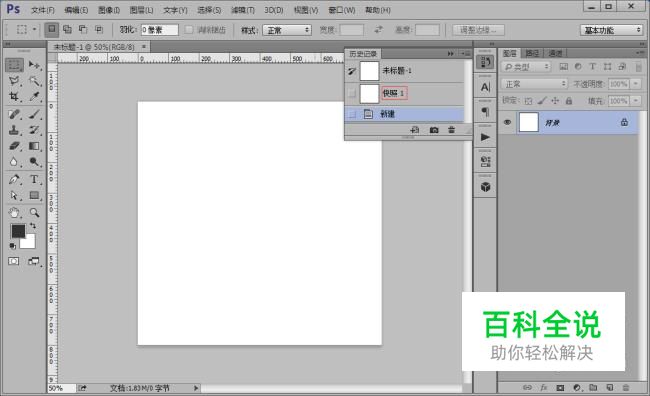Open the 文件(F) menu
Image resolution: width=650 pixels, height=396 pixels.
pyautogui.click(x=43, y=10)
